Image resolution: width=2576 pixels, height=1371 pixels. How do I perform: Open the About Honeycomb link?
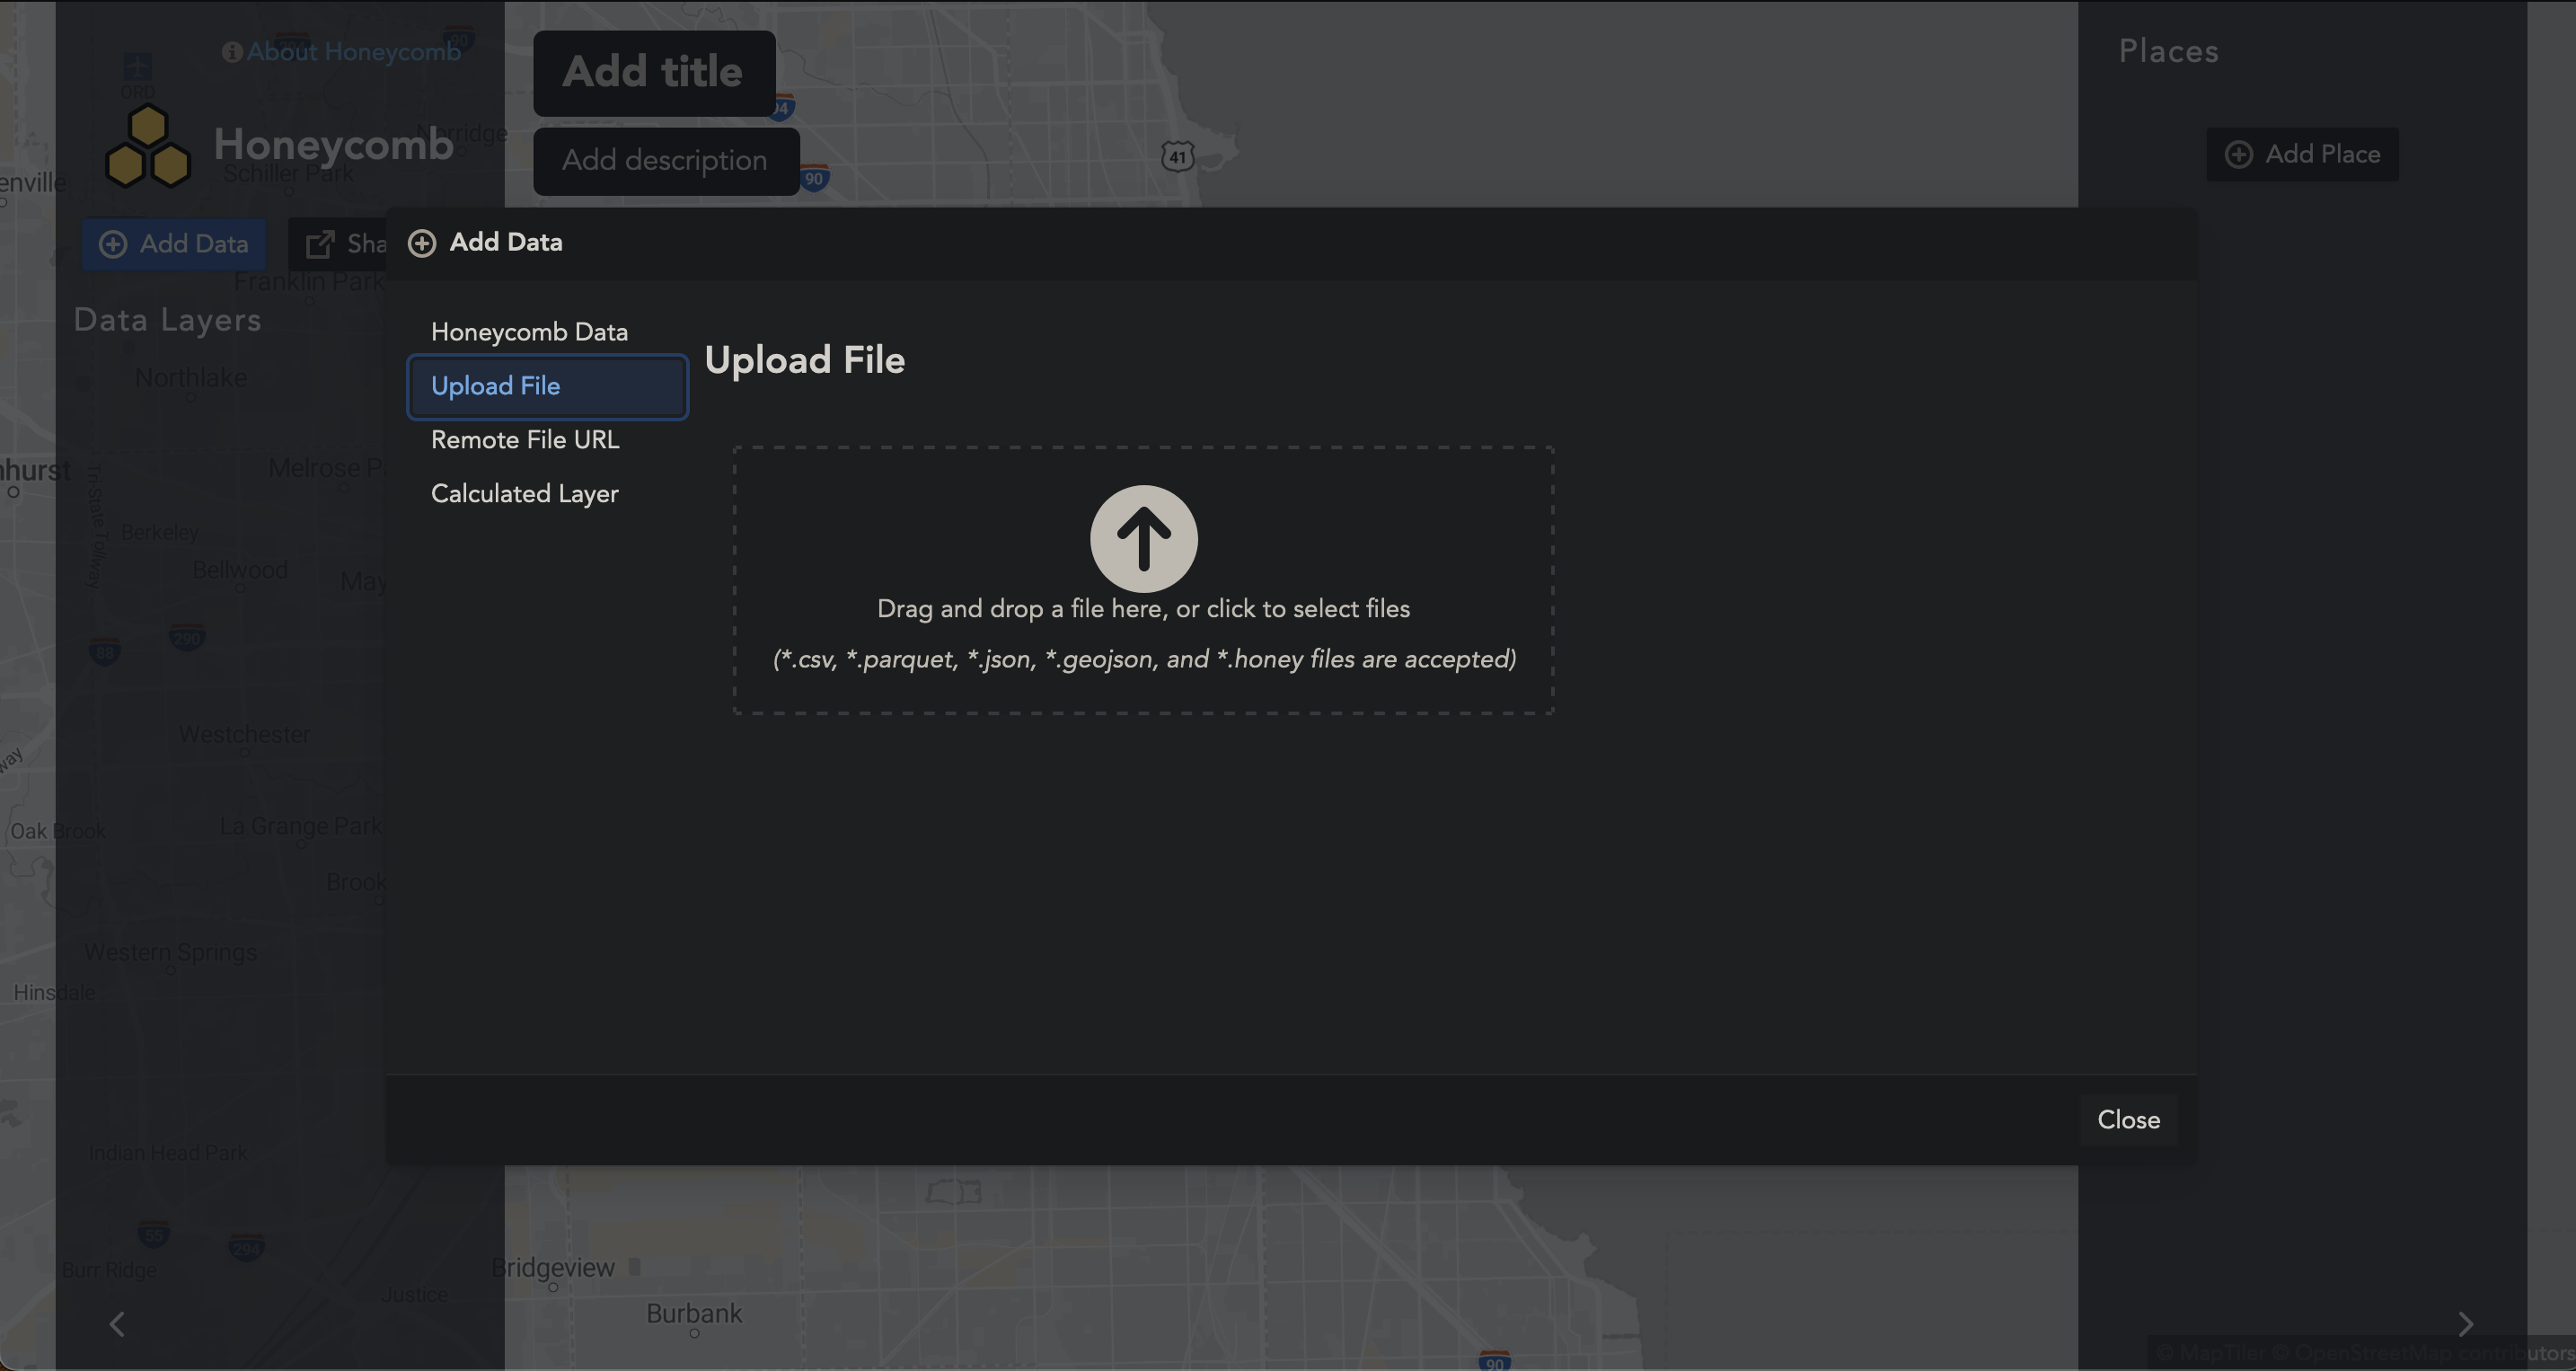[355, 51]
